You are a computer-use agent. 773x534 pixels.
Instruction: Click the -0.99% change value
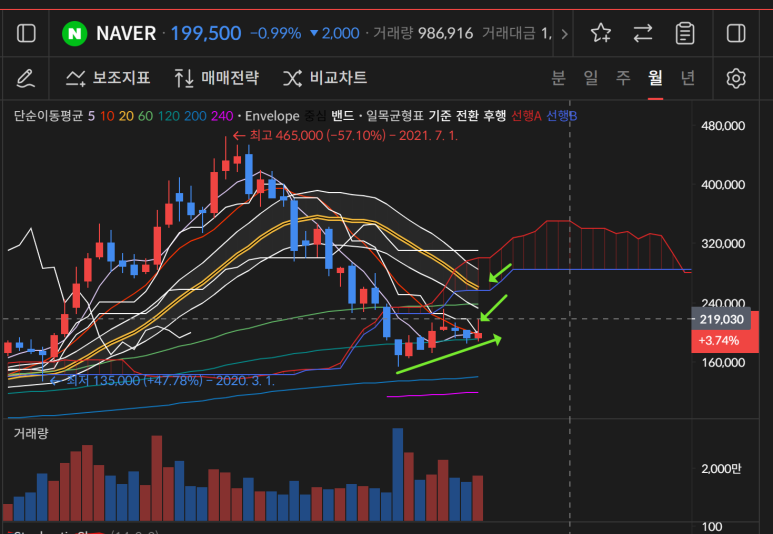click(x=276, y=34)
